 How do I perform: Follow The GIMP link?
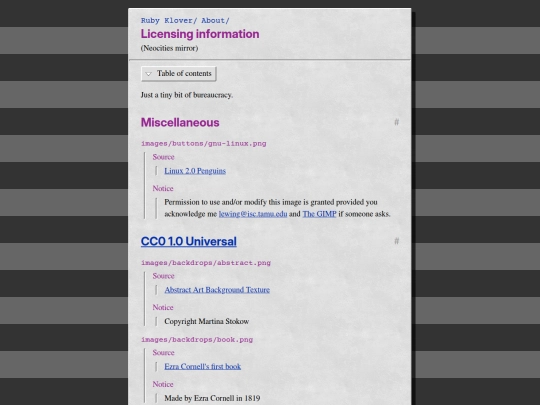(319, 214)
